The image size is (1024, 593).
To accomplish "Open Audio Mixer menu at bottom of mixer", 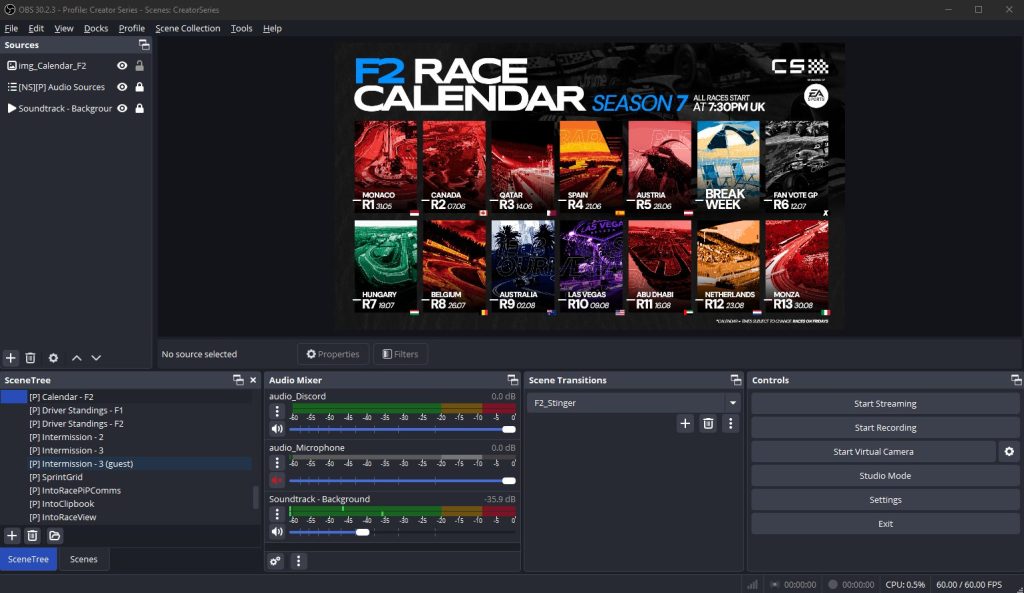I will 298,561.
